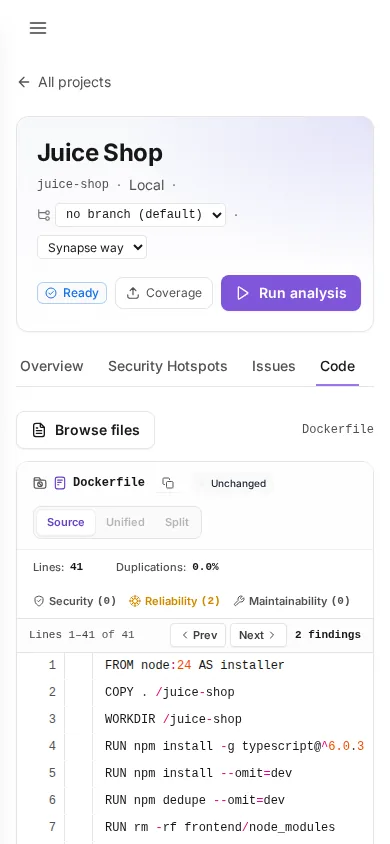
Task: Filter by Maintainability (0) findings
Action: (292, 601)
